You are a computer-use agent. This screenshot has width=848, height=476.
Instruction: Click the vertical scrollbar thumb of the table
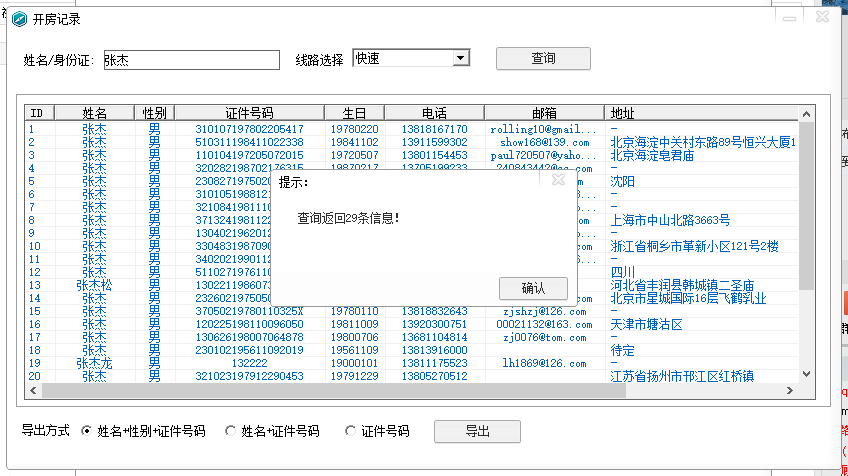pyautogui.click(x=806, y=206)
